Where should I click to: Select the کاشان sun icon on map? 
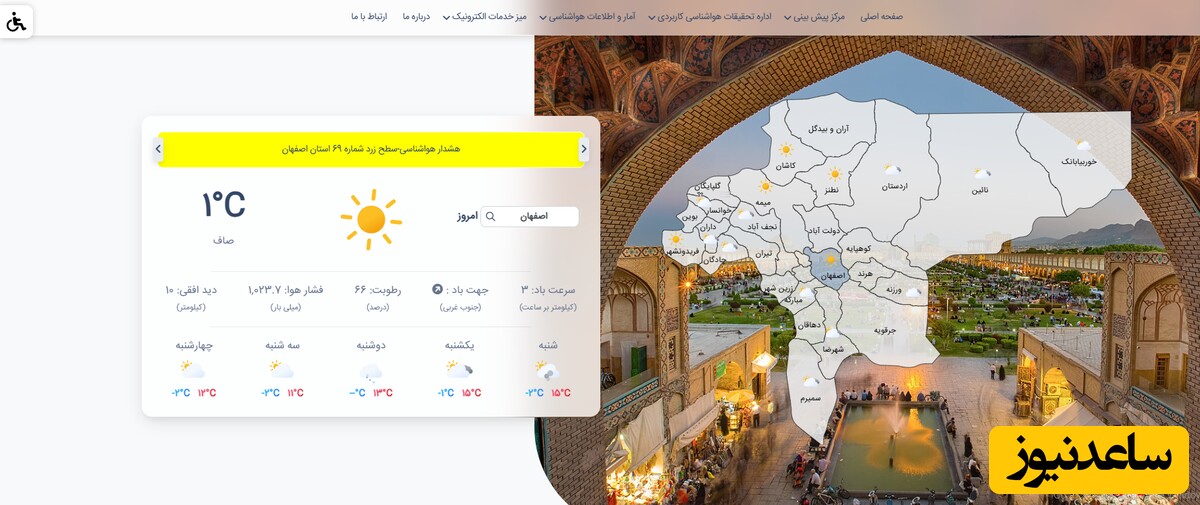[786, 150]
